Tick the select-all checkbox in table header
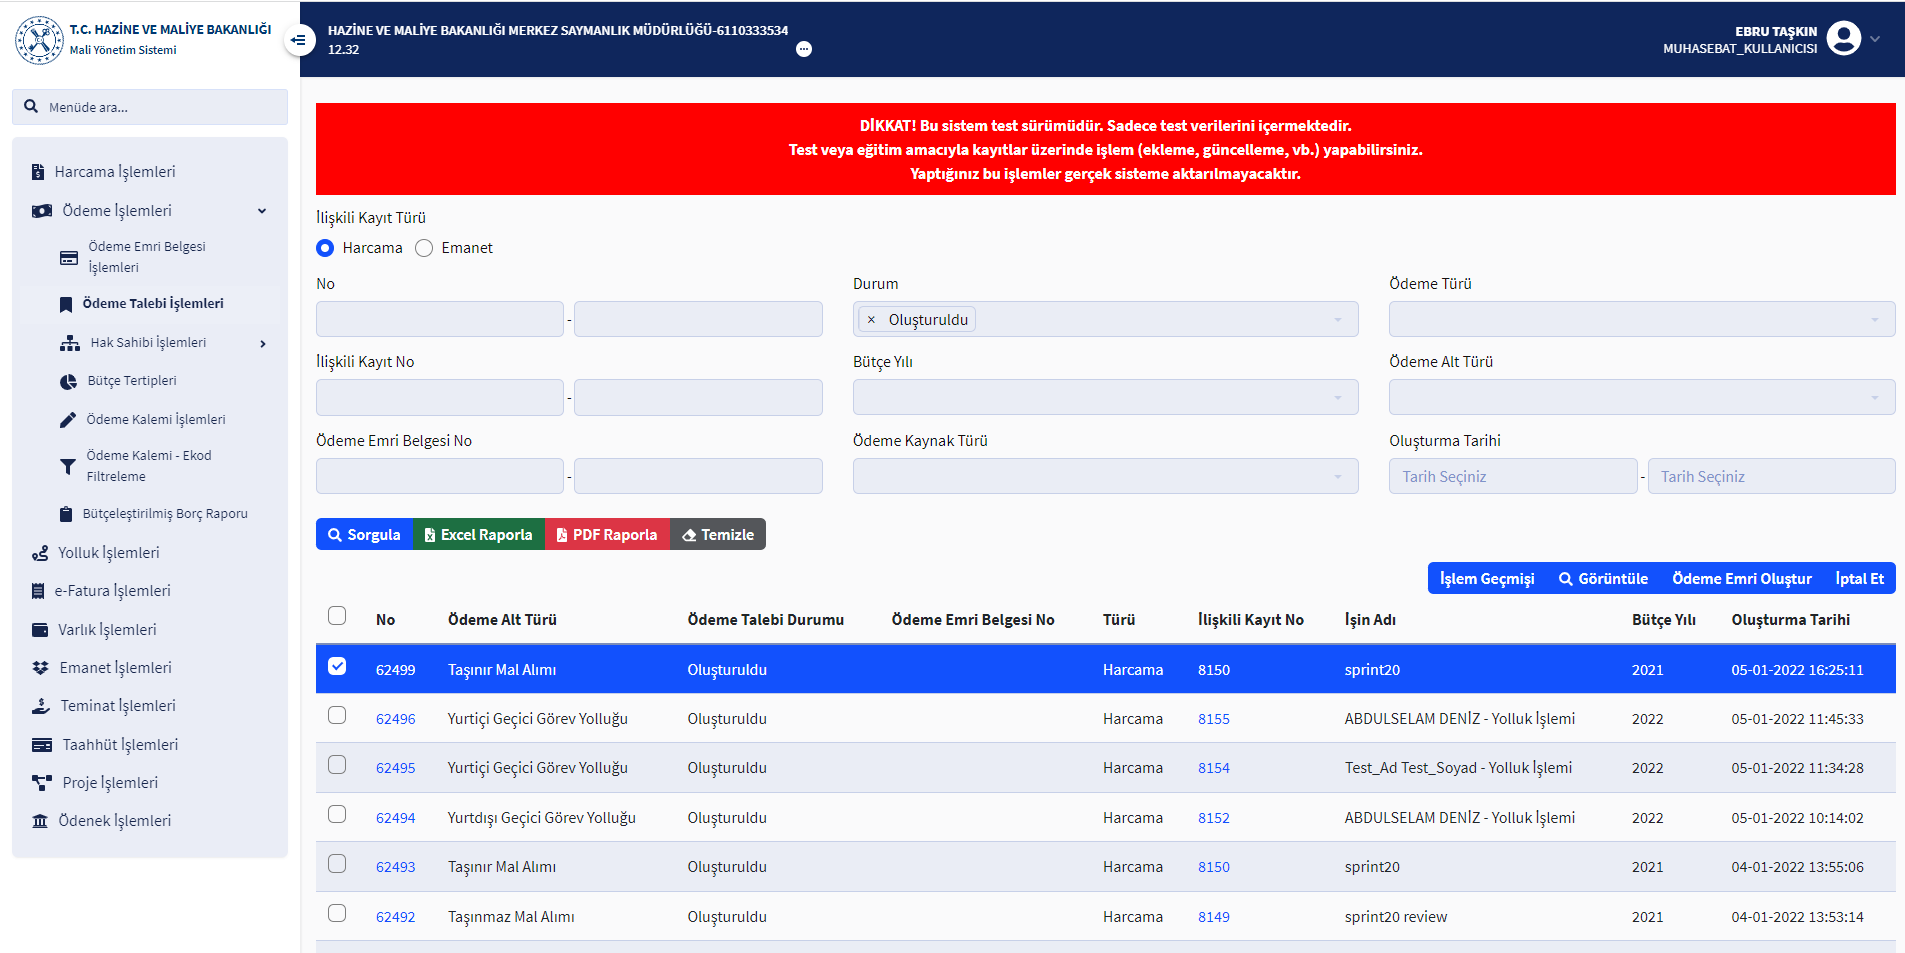This screenshot has height=953, width=1905. click(337, 616)
